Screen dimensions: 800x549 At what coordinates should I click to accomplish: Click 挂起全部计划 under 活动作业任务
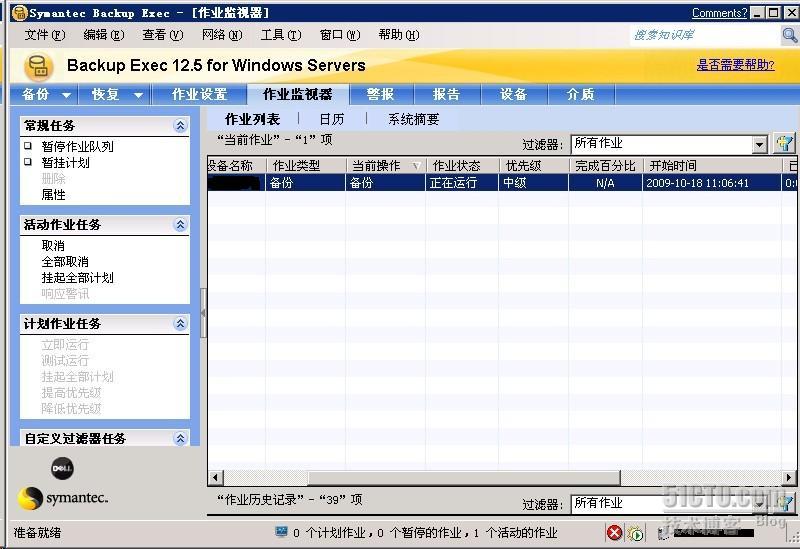pyautogui.click(x=78, y=278)
